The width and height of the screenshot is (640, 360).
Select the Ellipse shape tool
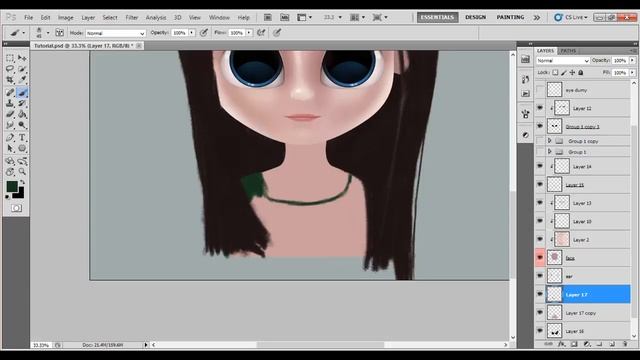point(22,149)
